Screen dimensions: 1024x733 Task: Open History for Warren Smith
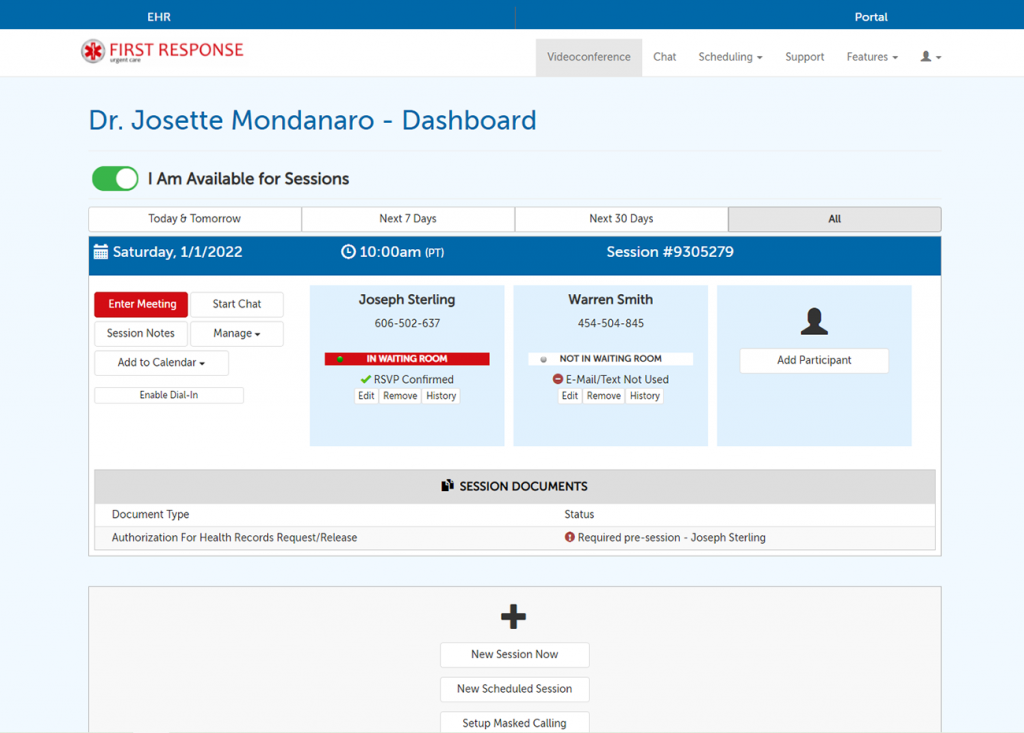[x=645, y=396]
